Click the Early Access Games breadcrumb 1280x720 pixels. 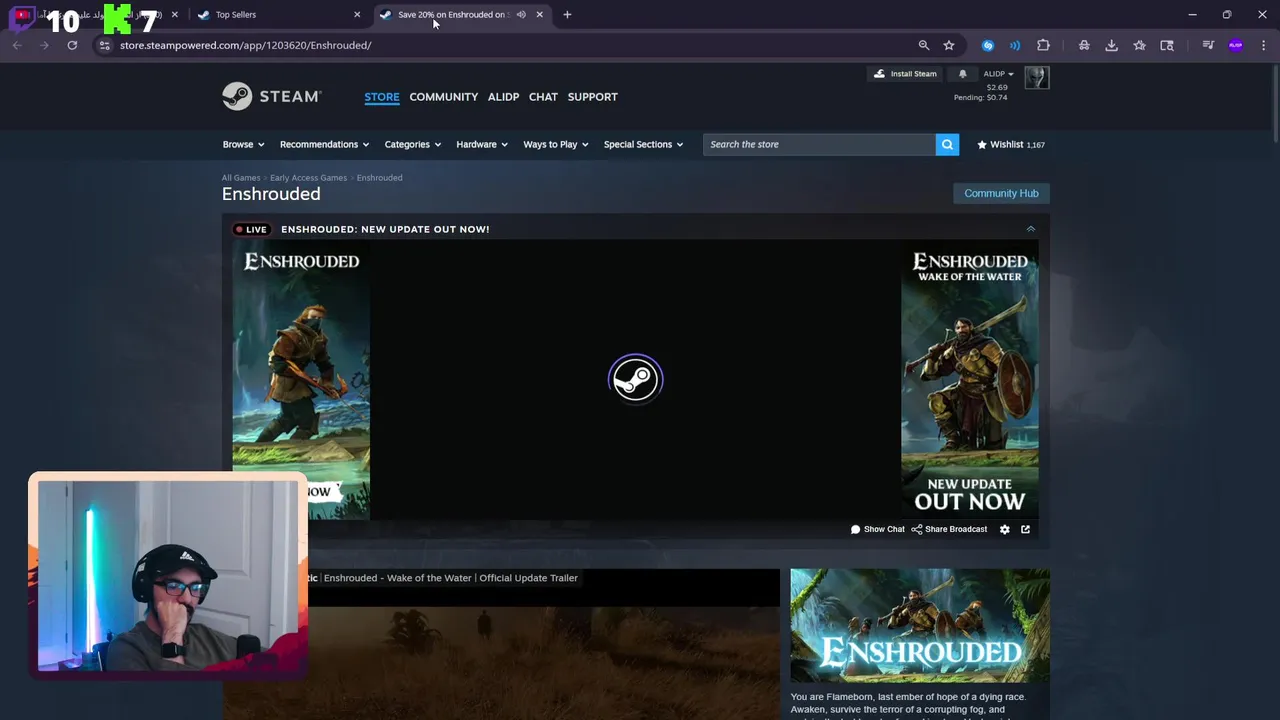coord(308,178)
